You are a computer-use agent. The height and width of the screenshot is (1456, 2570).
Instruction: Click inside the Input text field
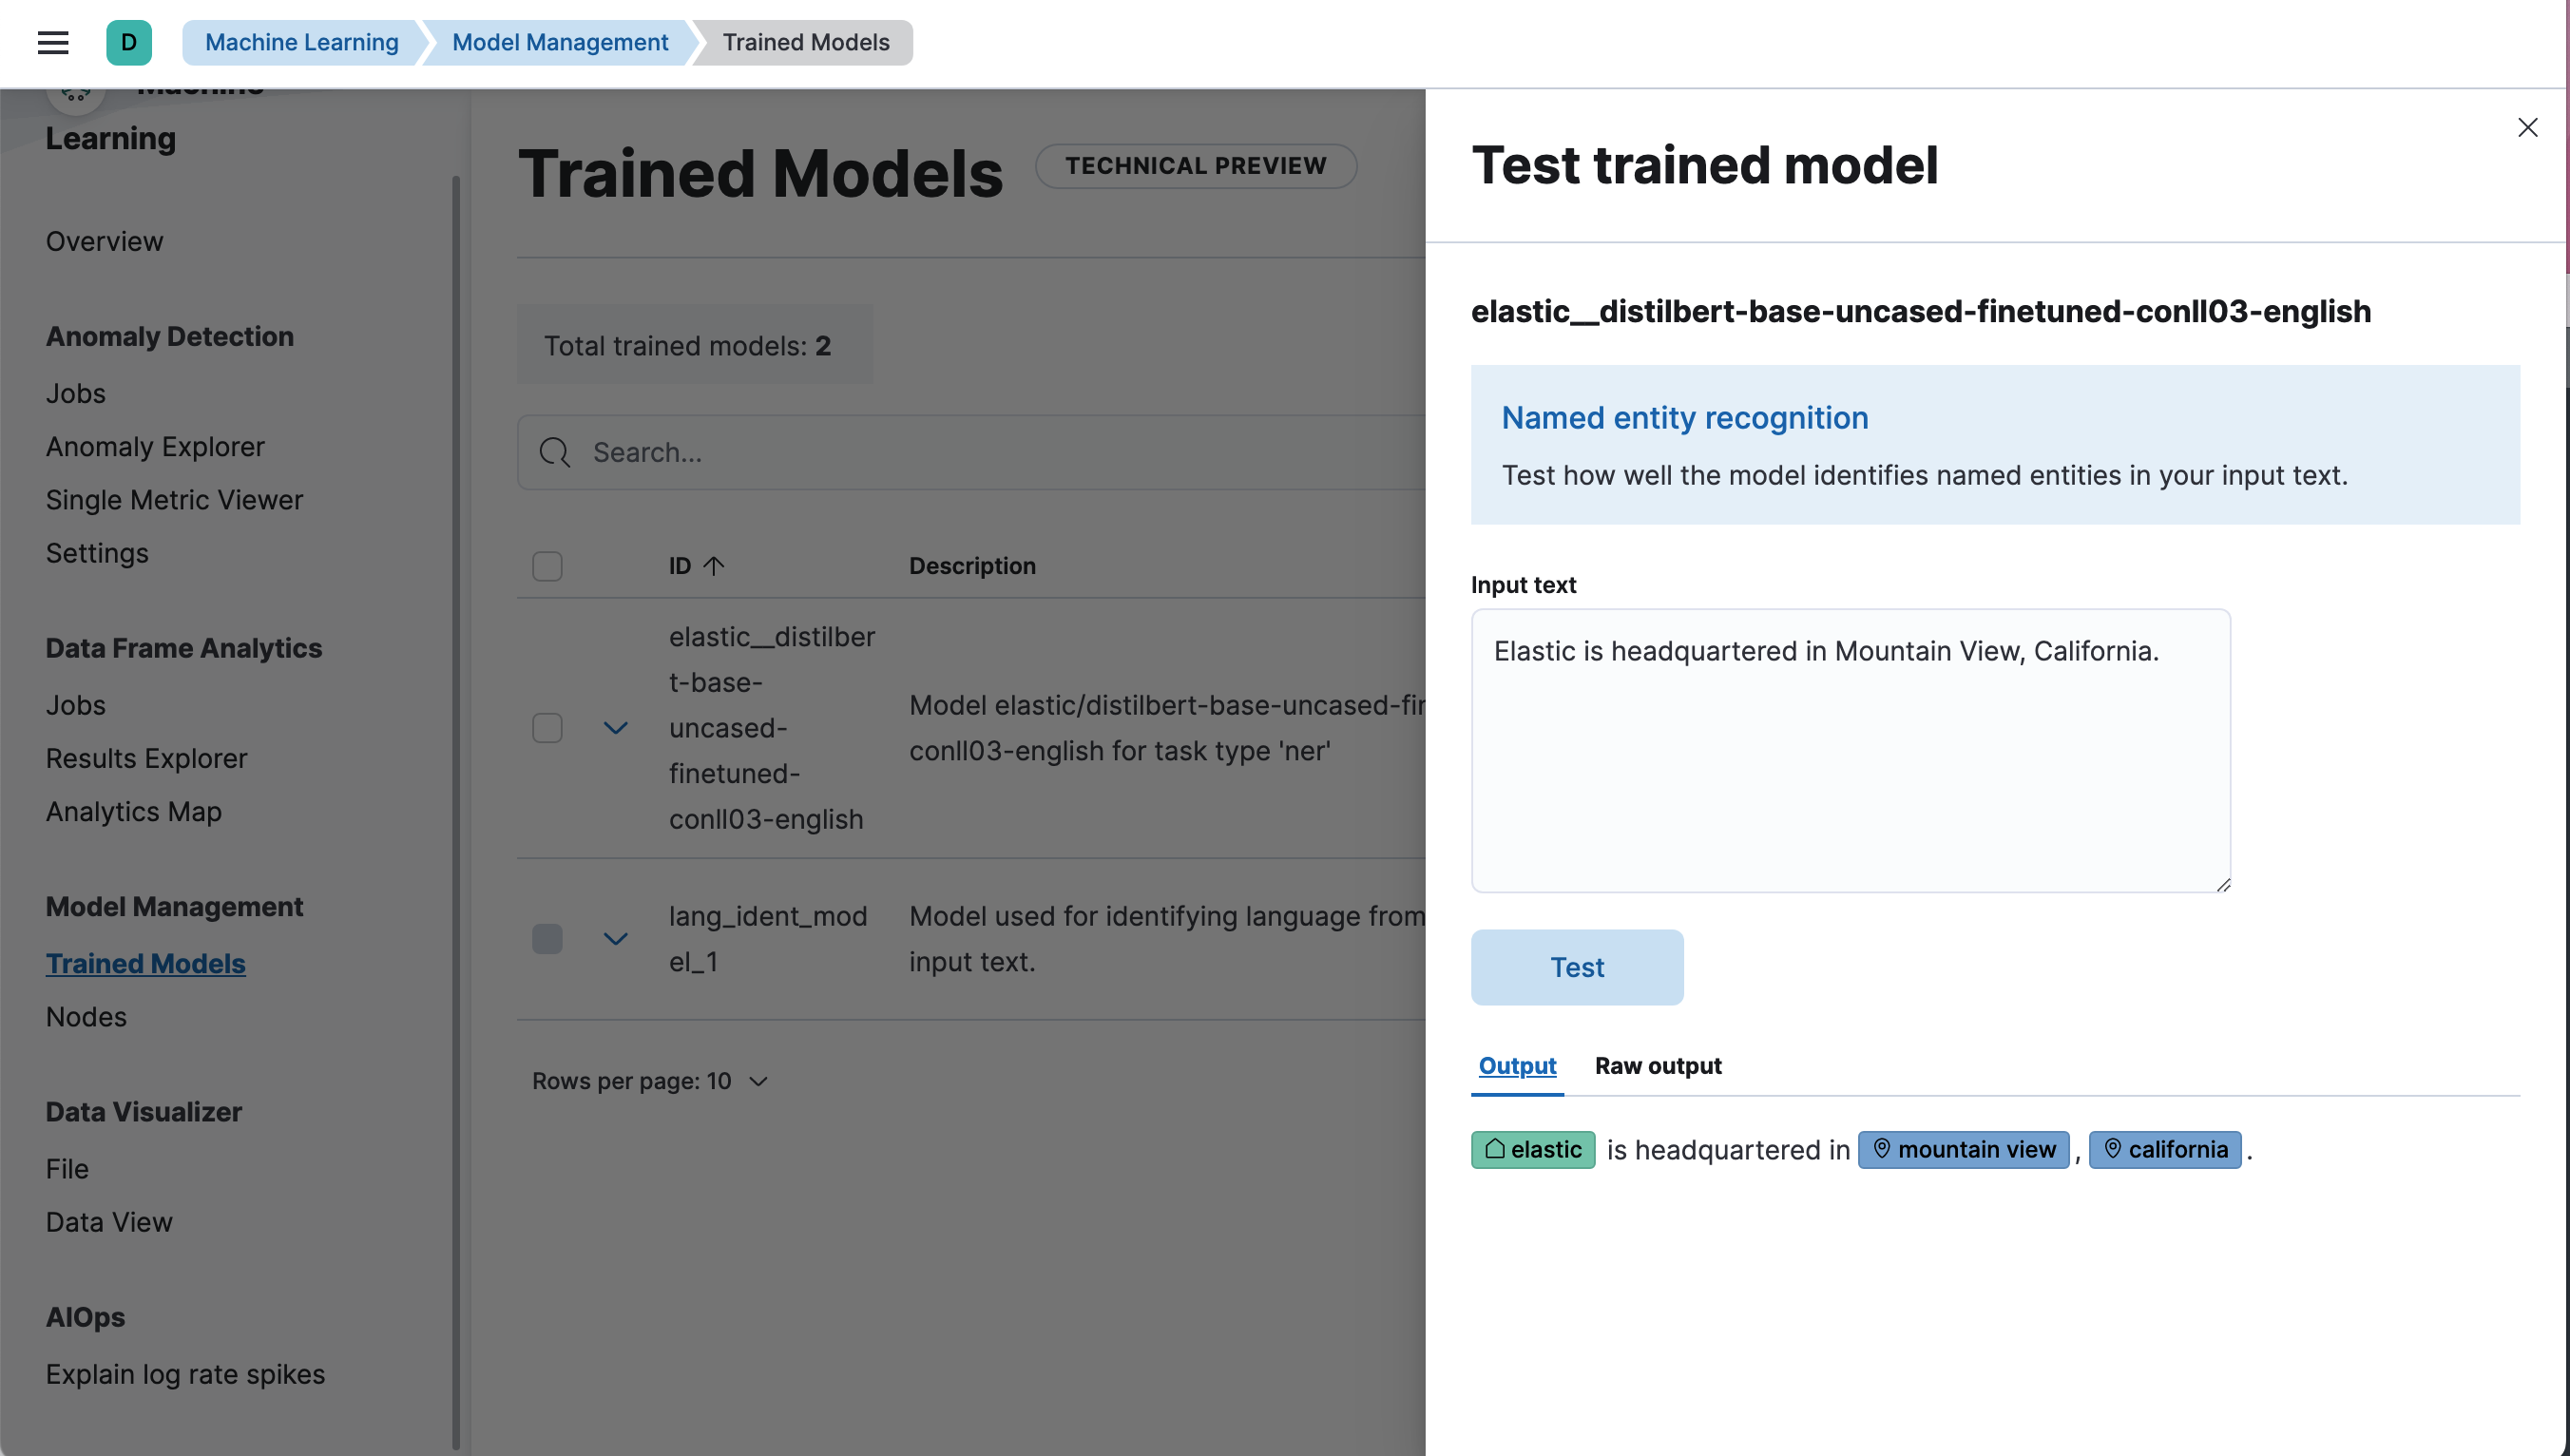1850,750
